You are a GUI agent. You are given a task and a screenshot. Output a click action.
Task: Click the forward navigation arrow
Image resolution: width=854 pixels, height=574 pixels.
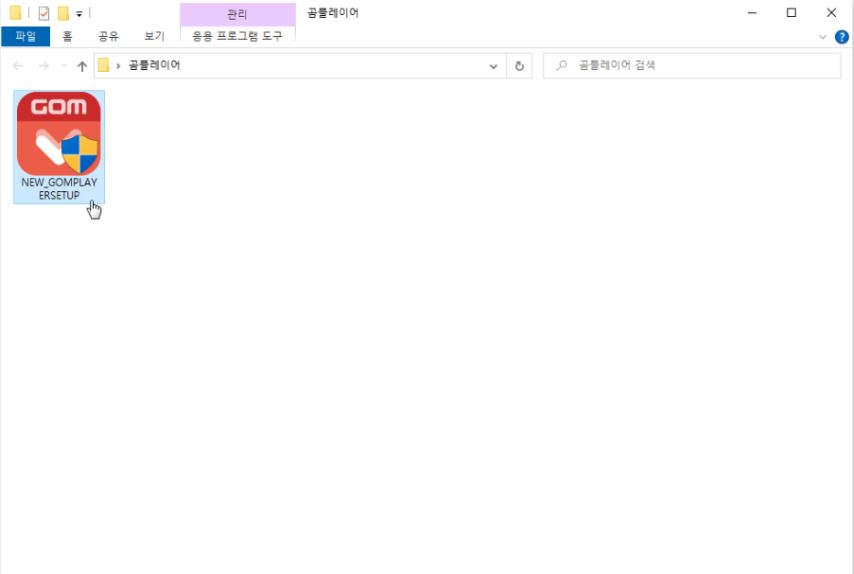[43, 66]
